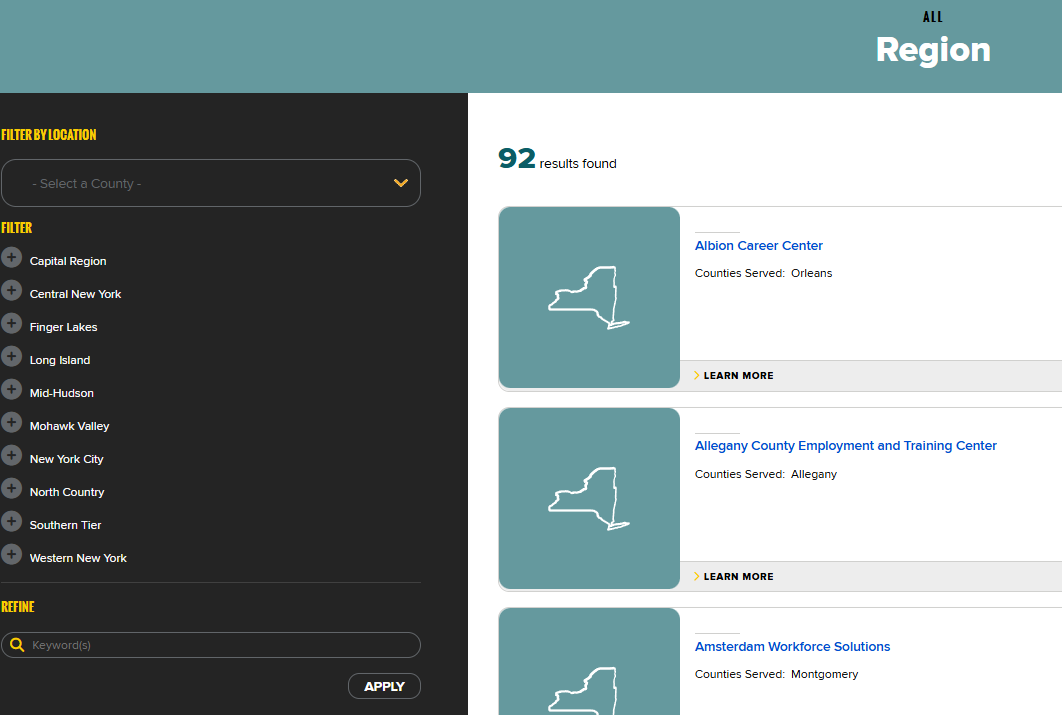Click Learn More under Albion Career Center
The image size is (1062, 715).
coord(738,376)
